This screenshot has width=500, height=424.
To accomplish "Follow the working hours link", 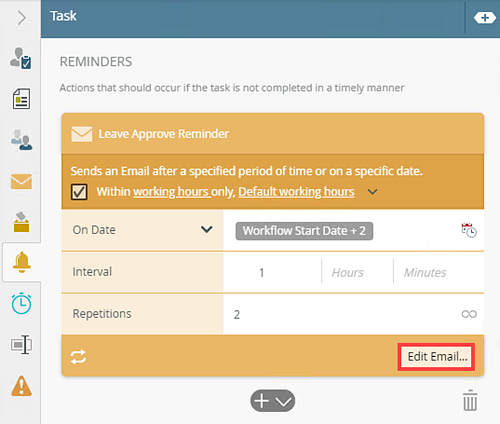I will [x=172, y=192].
